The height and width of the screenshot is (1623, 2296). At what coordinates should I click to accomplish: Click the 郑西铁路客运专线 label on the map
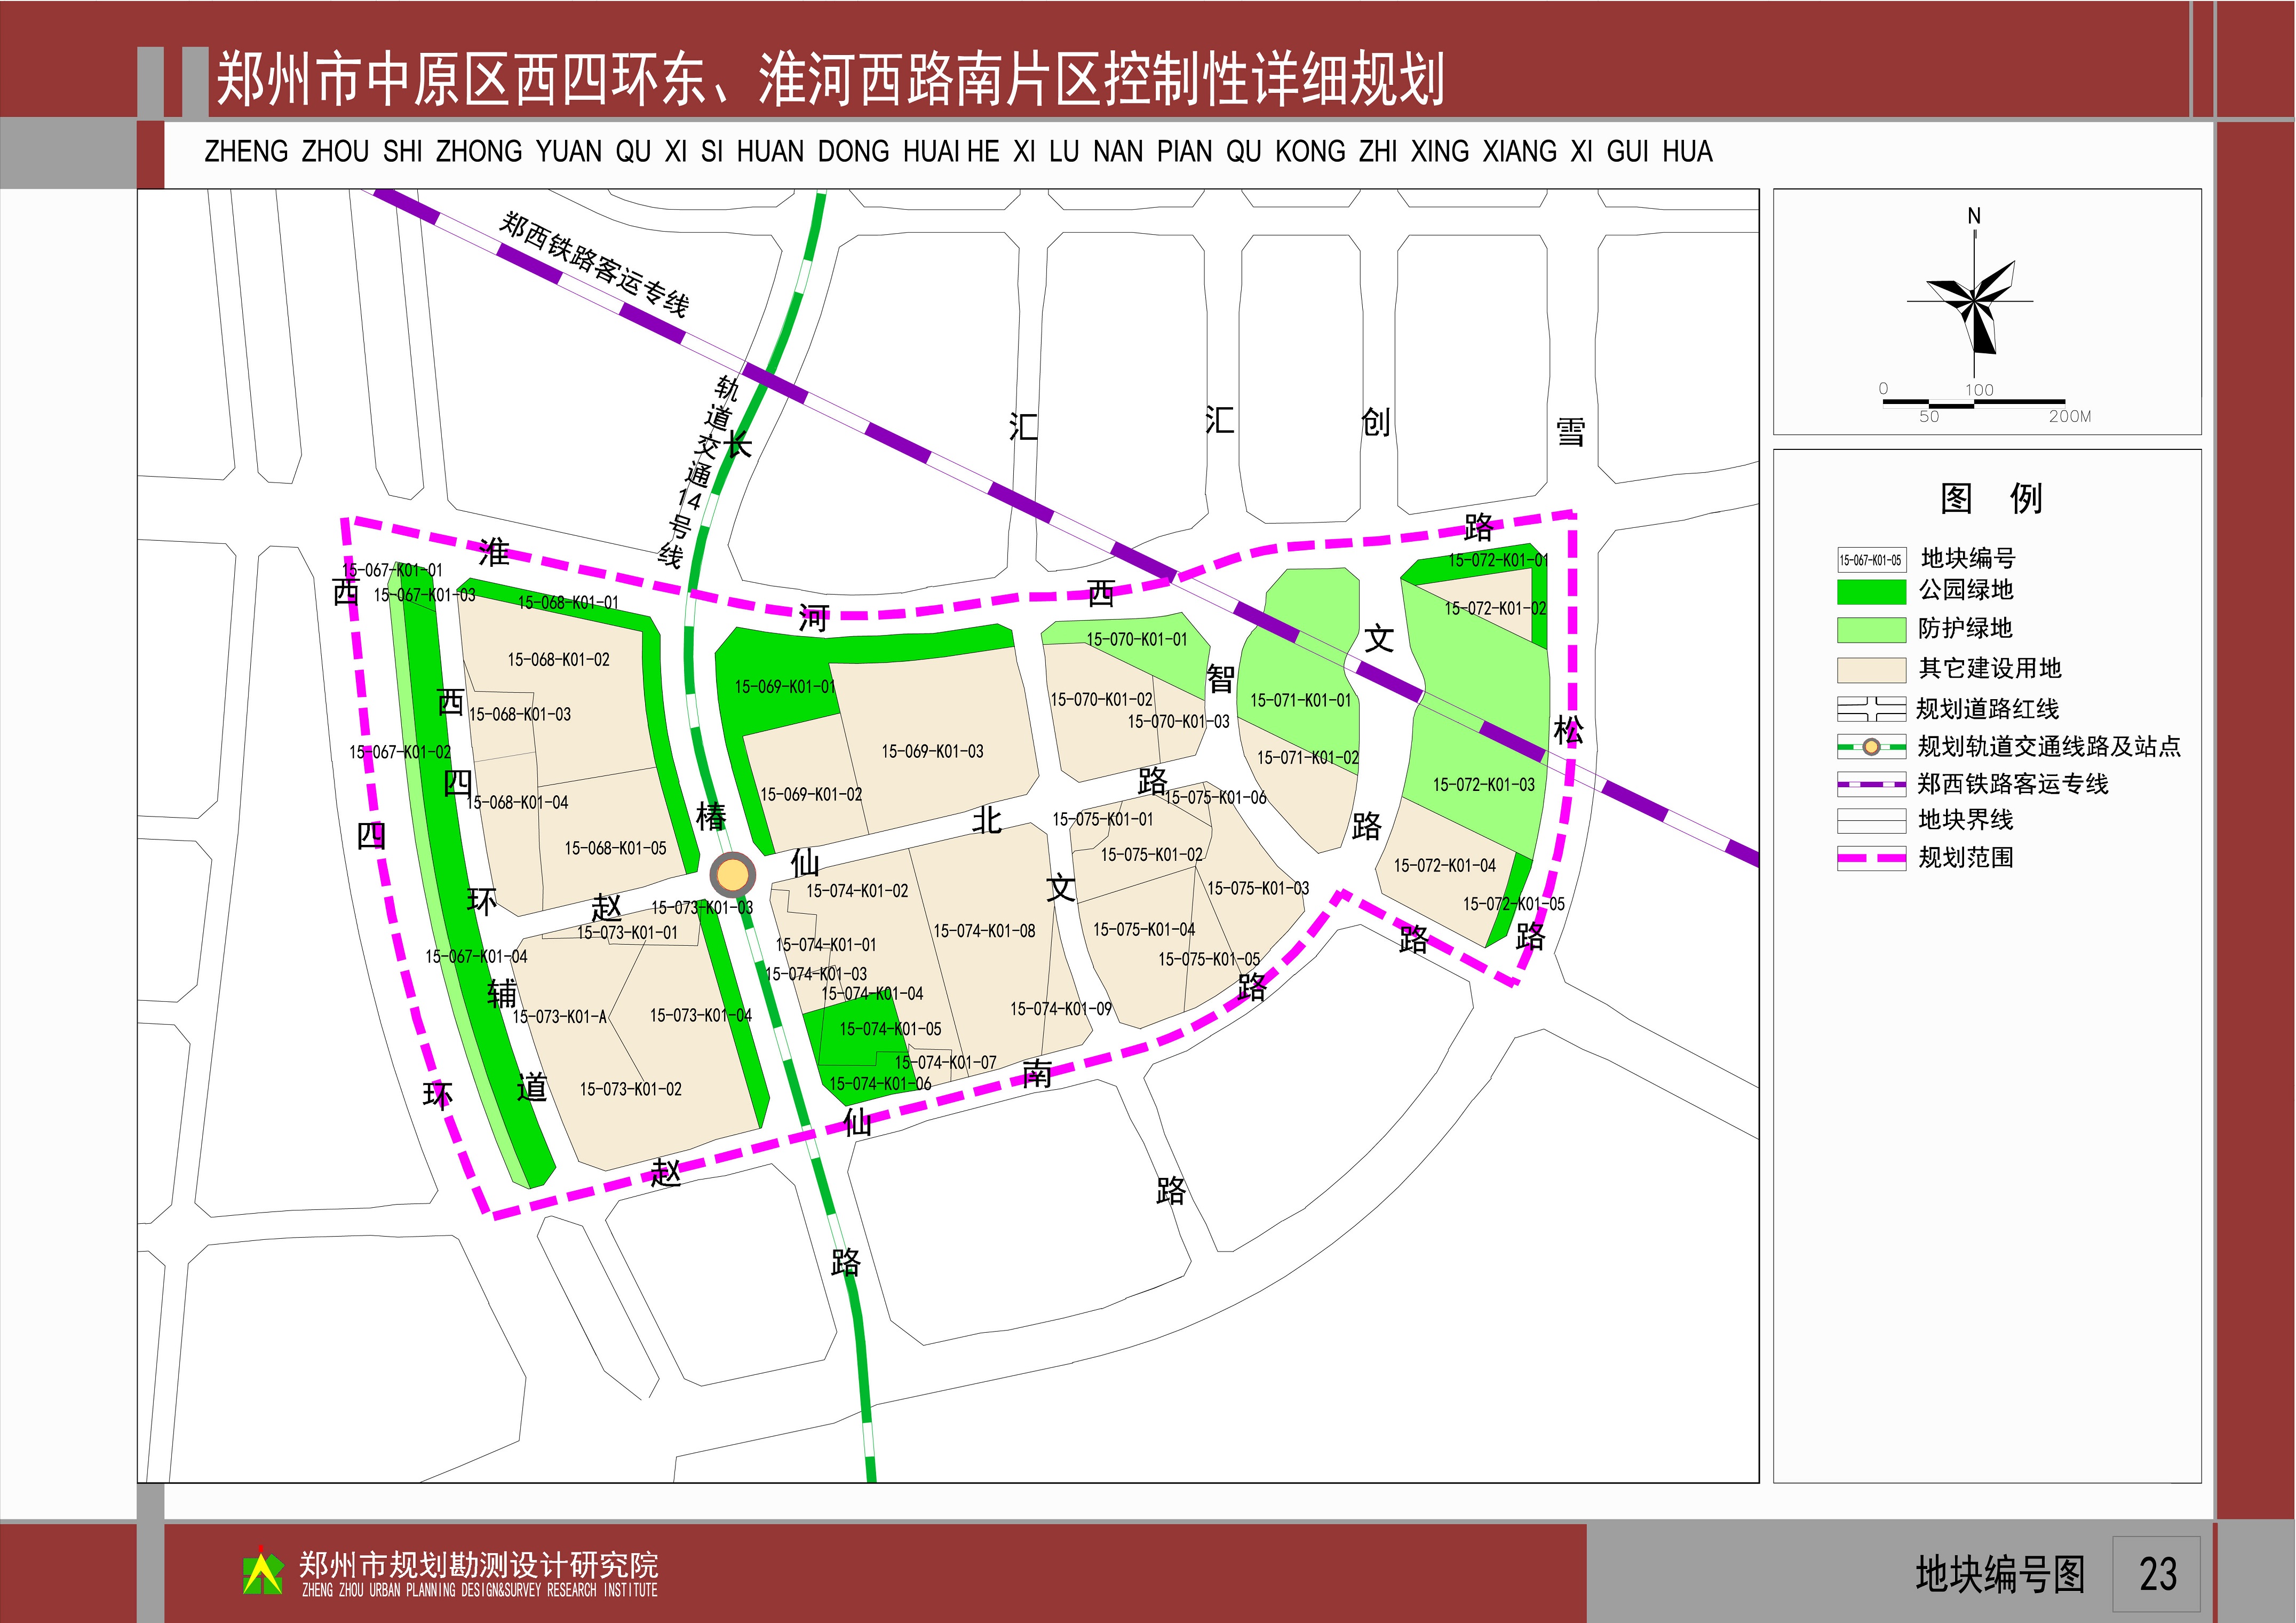pos(594,264)
